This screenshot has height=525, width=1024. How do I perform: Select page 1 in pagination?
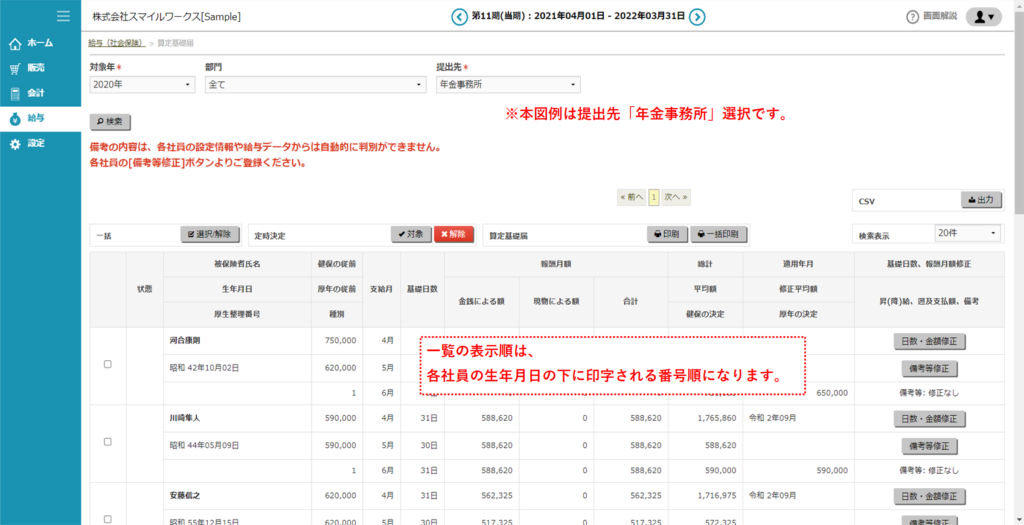click(653, 196)
